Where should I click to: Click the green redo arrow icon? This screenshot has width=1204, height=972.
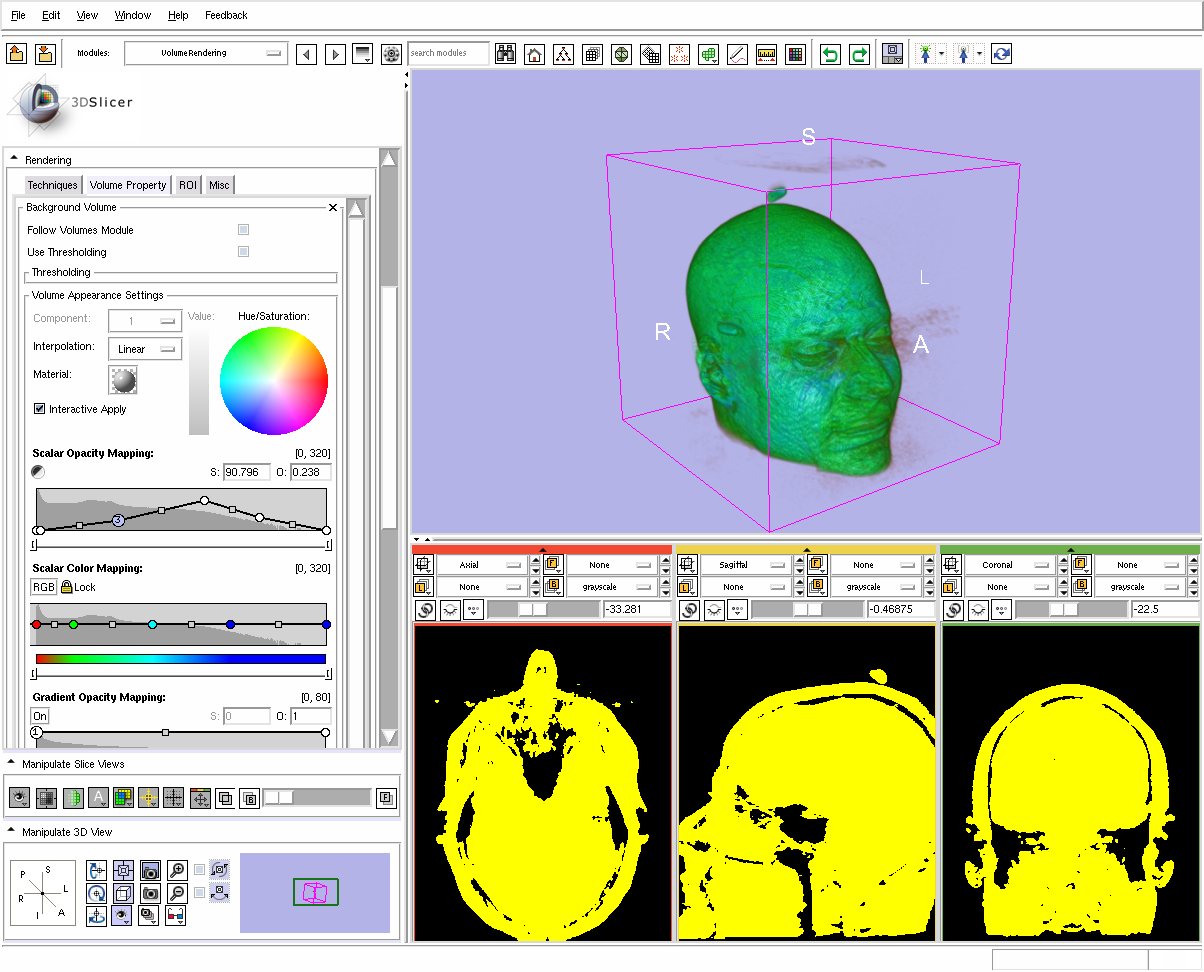859,54
